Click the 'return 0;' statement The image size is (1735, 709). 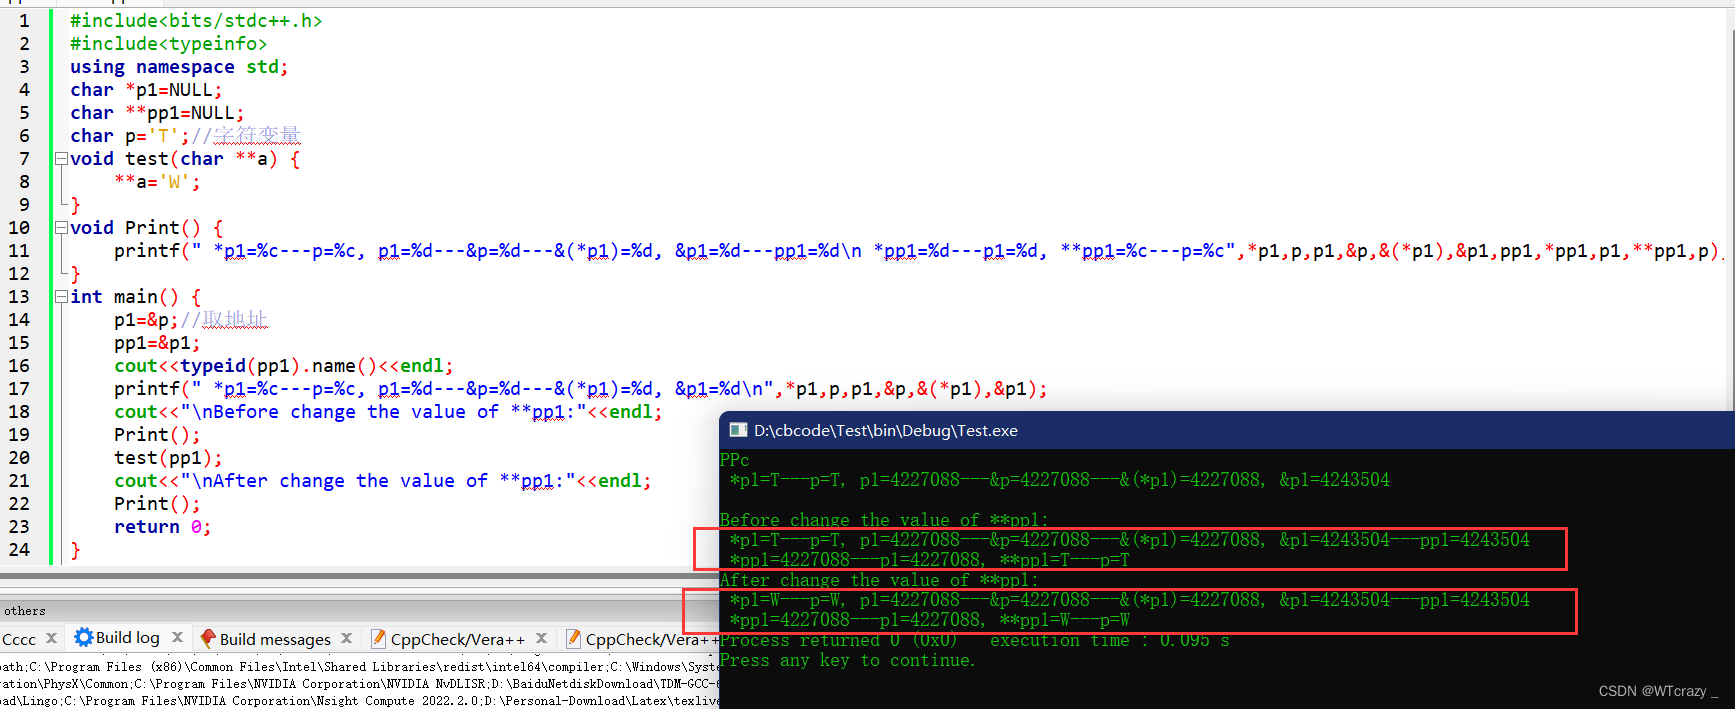[x=162, y=527]
